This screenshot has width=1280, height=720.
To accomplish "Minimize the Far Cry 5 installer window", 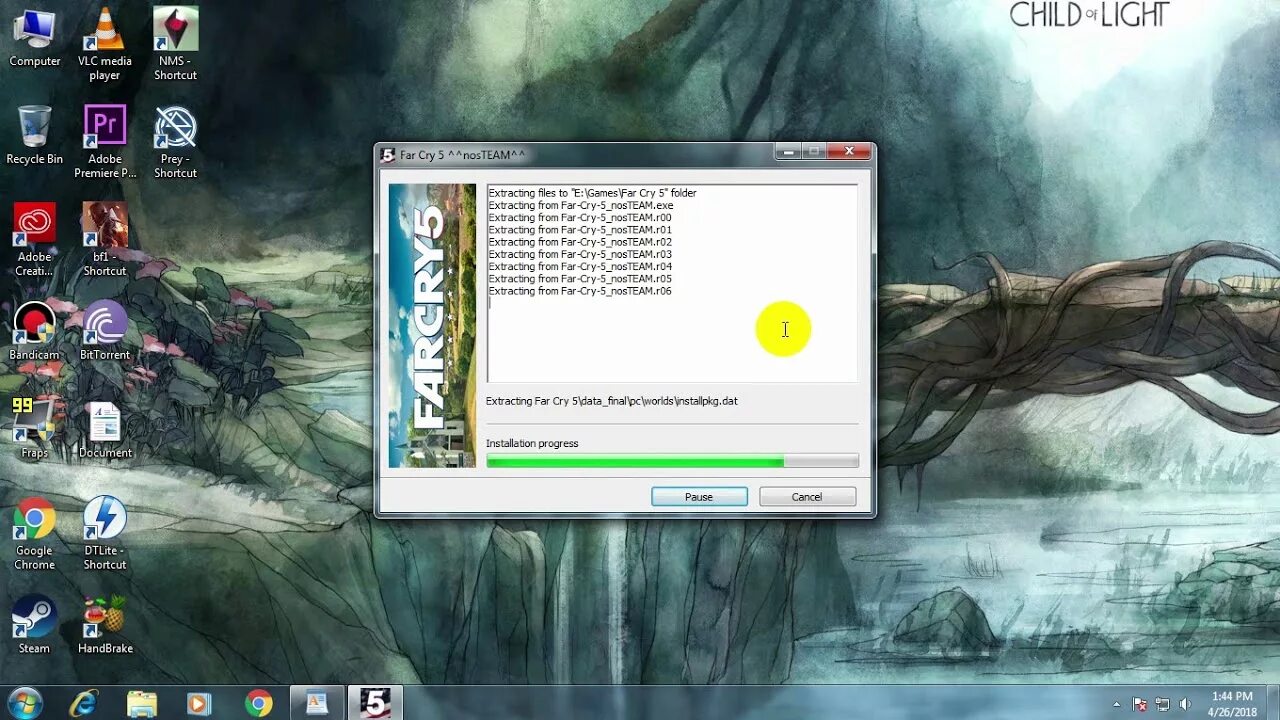I will tap(788, 152).
